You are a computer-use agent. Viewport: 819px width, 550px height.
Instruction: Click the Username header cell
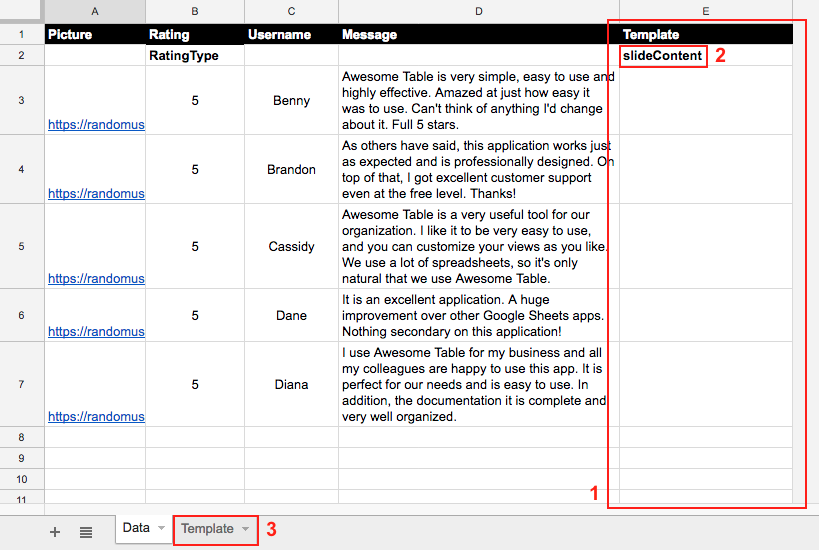coord(291,34)
